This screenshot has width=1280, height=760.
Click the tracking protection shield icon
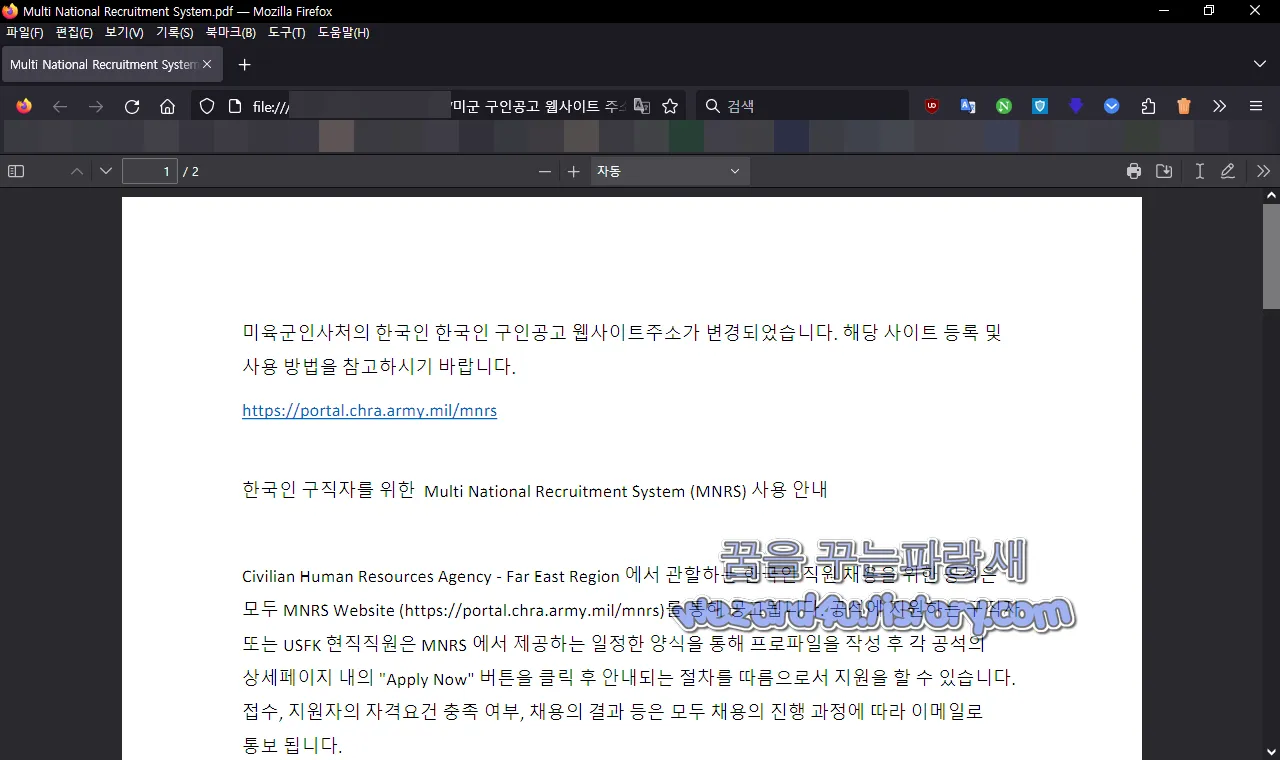[x=207, y=106]
